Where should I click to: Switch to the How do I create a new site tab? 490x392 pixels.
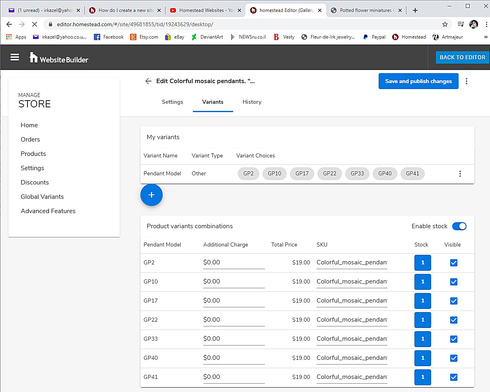pos(125,10)
